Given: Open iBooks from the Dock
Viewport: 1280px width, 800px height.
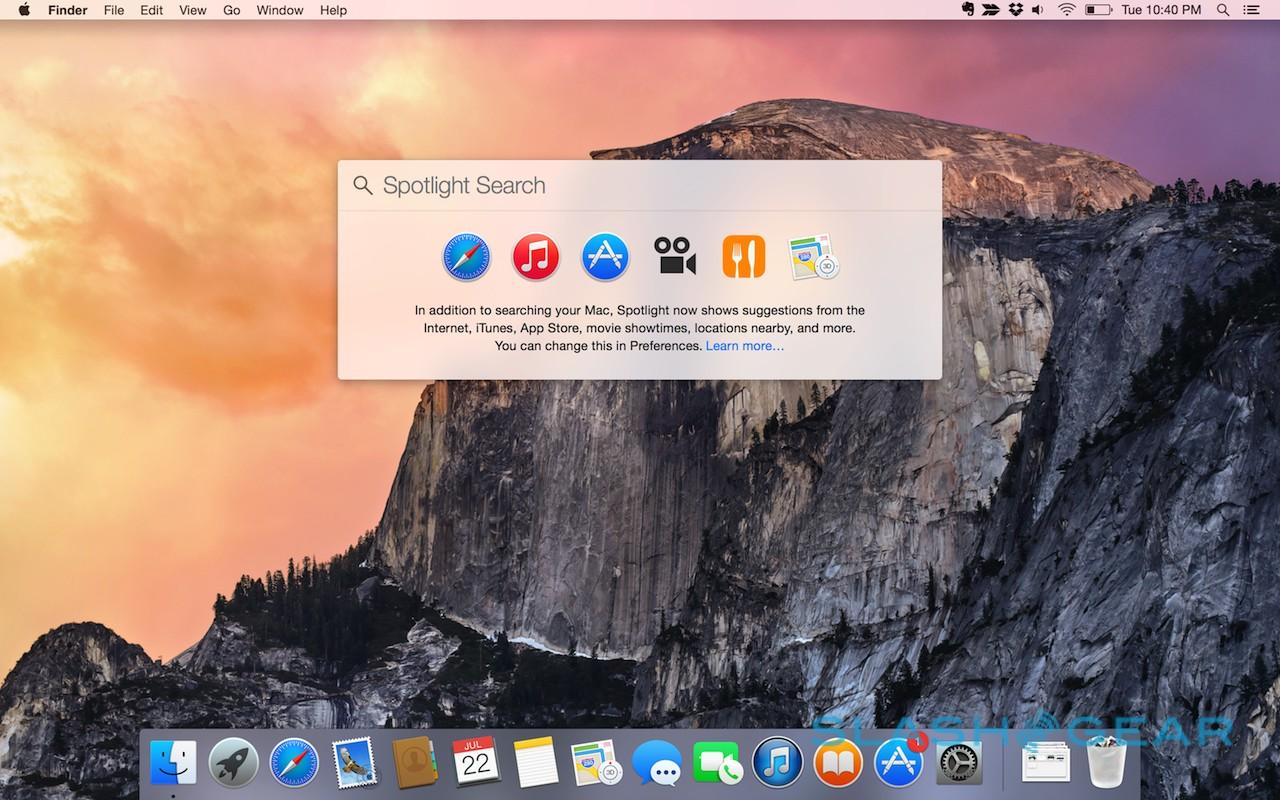Looking at the screenshot, I should [x=838, y=765].
